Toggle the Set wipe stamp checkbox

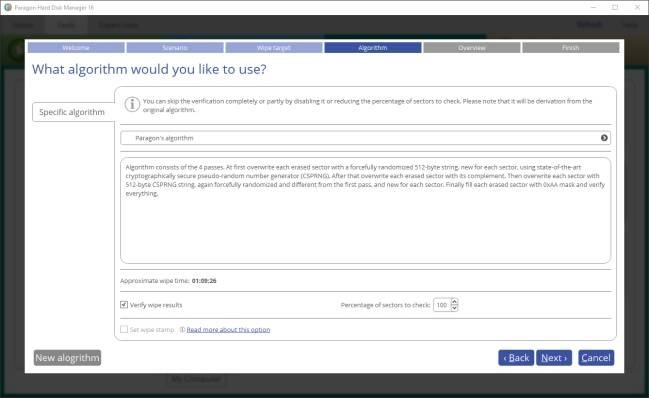(124, 329)
